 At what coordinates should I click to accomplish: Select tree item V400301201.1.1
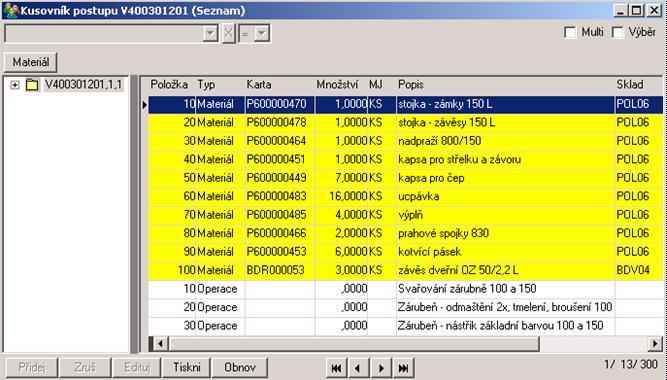pyautogui.click(x=84, y=85)
